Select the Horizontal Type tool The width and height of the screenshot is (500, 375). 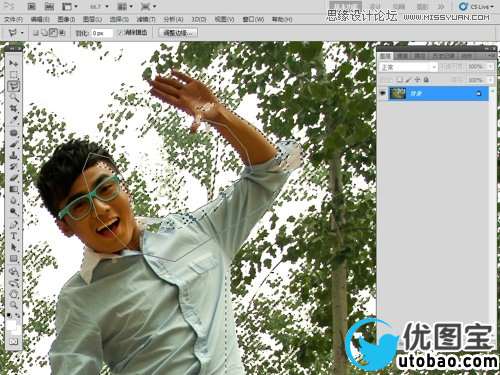pos(13,236)
